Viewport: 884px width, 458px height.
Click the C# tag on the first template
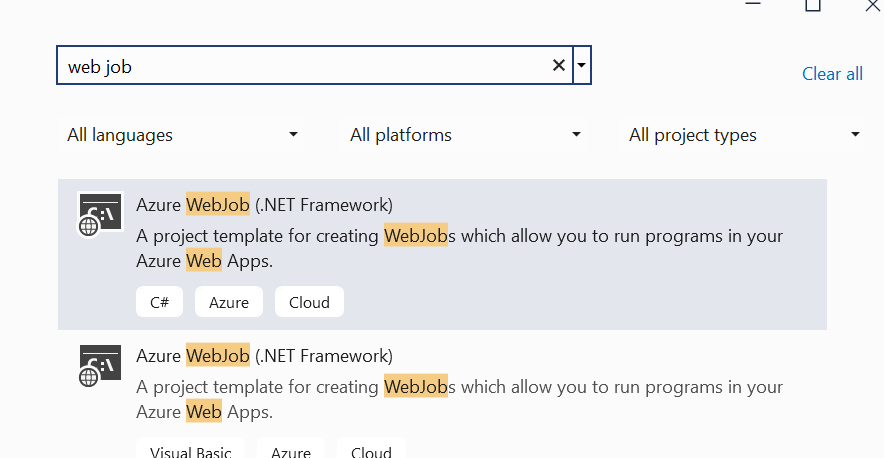[160, 302]
